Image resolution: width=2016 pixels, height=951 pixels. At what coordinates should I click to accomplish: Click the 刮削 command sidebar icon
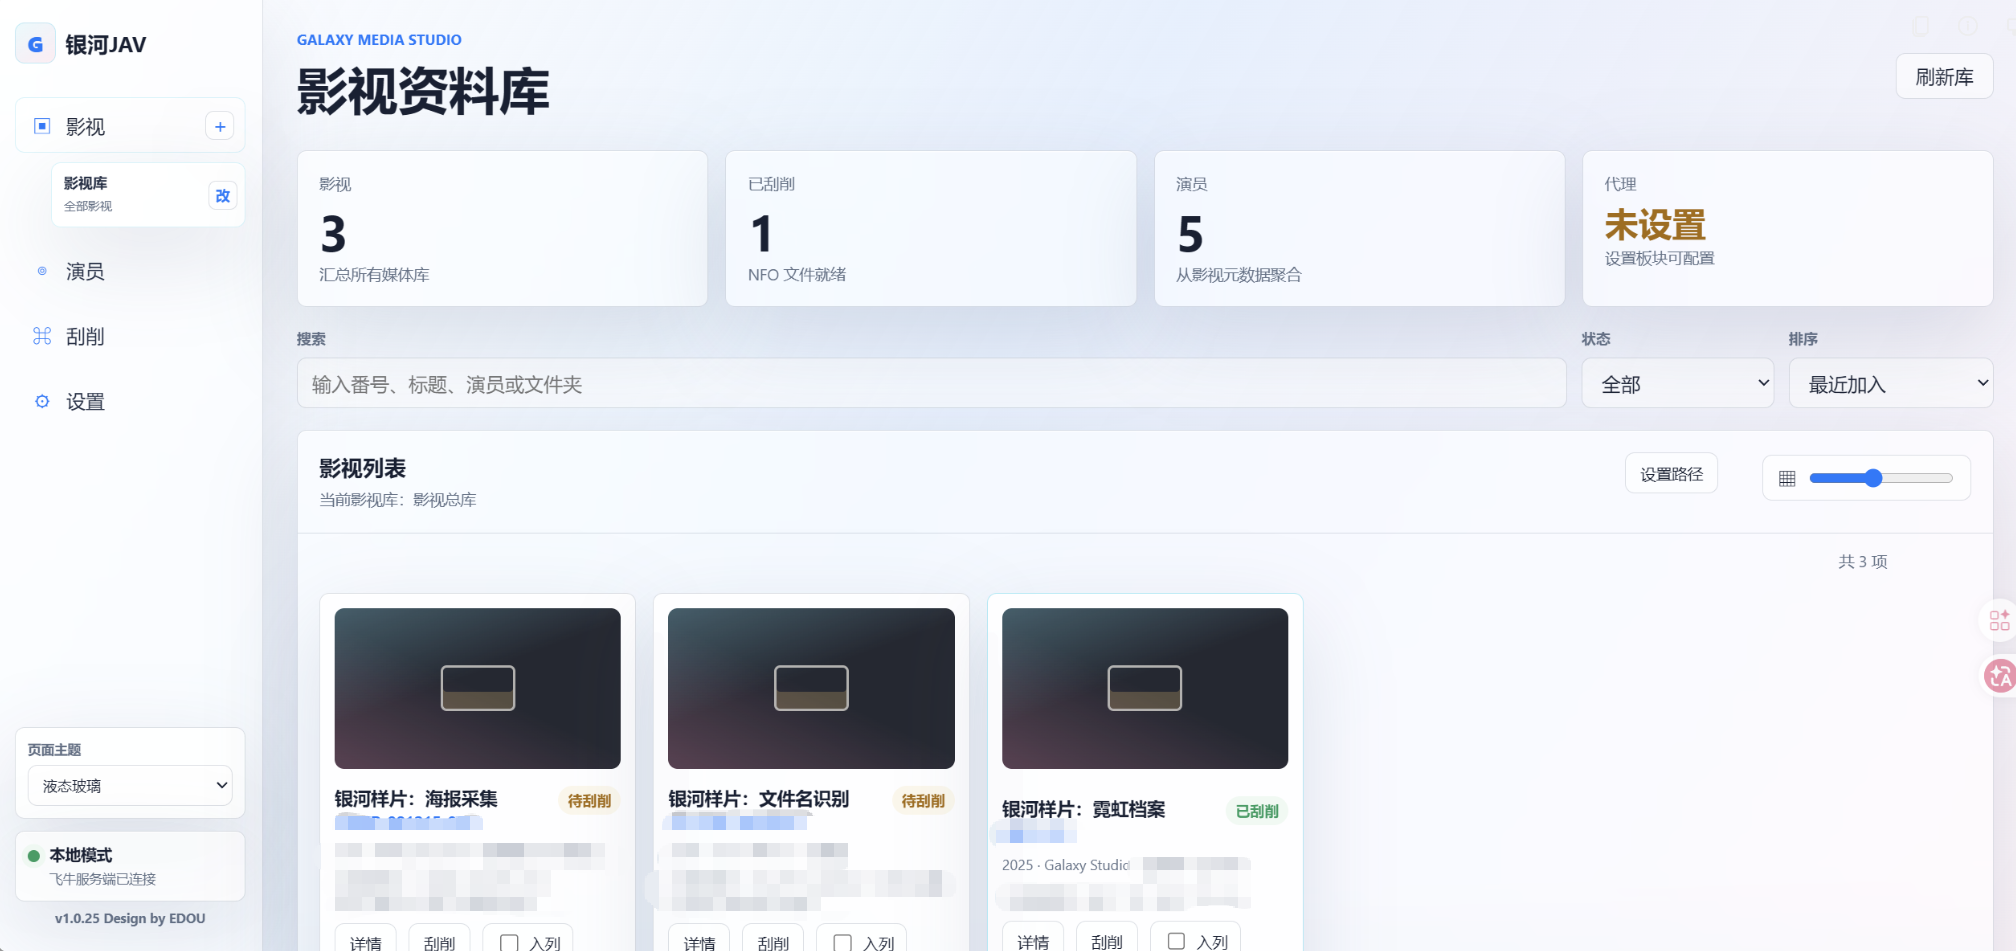tap(42, 336)
